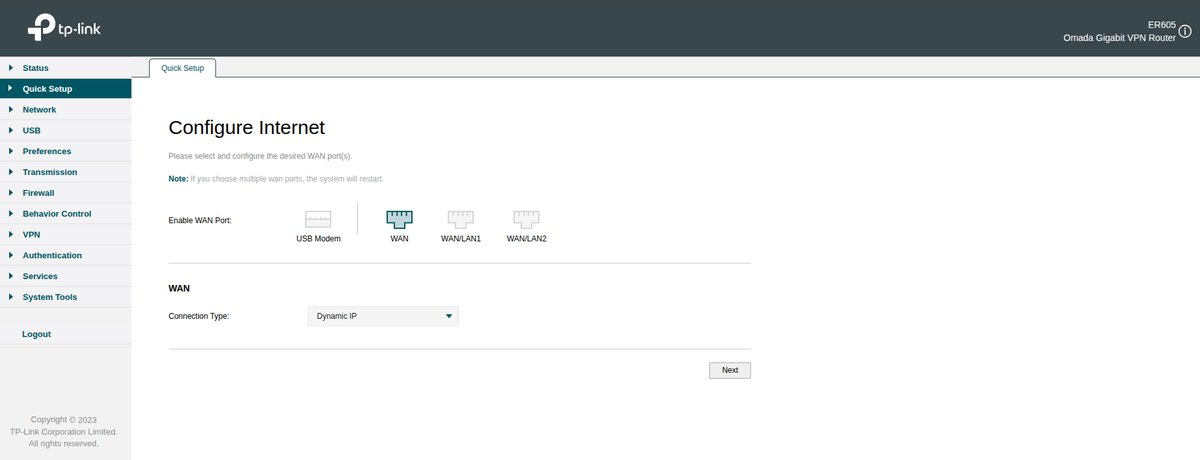Click the Configure Internet heading
The width and height of the screenshot is (1200, 460).
point(247,128)
